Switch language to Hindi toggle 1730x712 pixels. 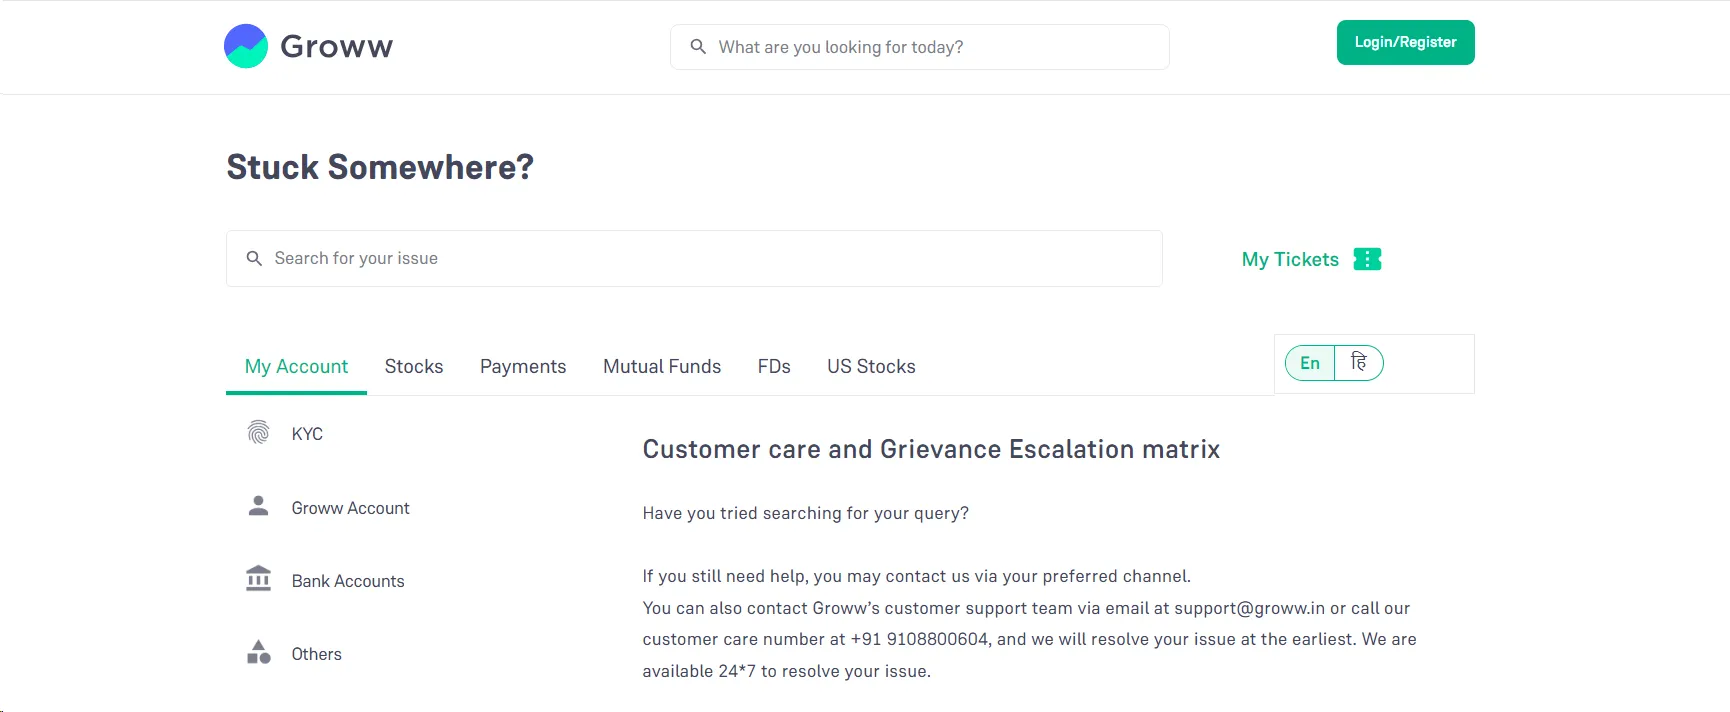click(x=1359, y=363)
